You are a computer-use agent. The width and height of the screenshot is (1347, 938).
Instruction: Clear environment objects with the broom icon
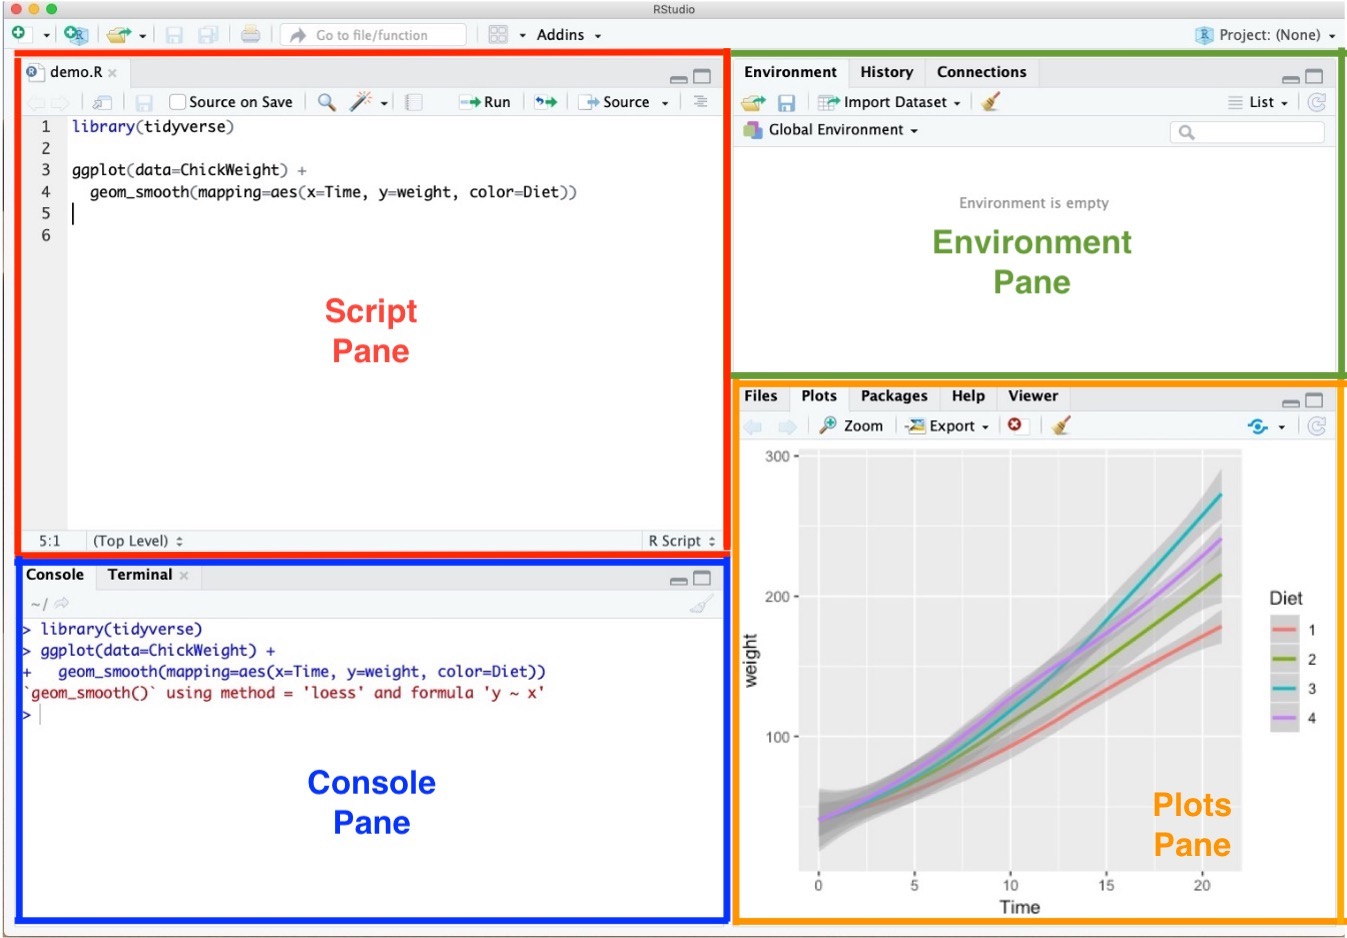991,102
